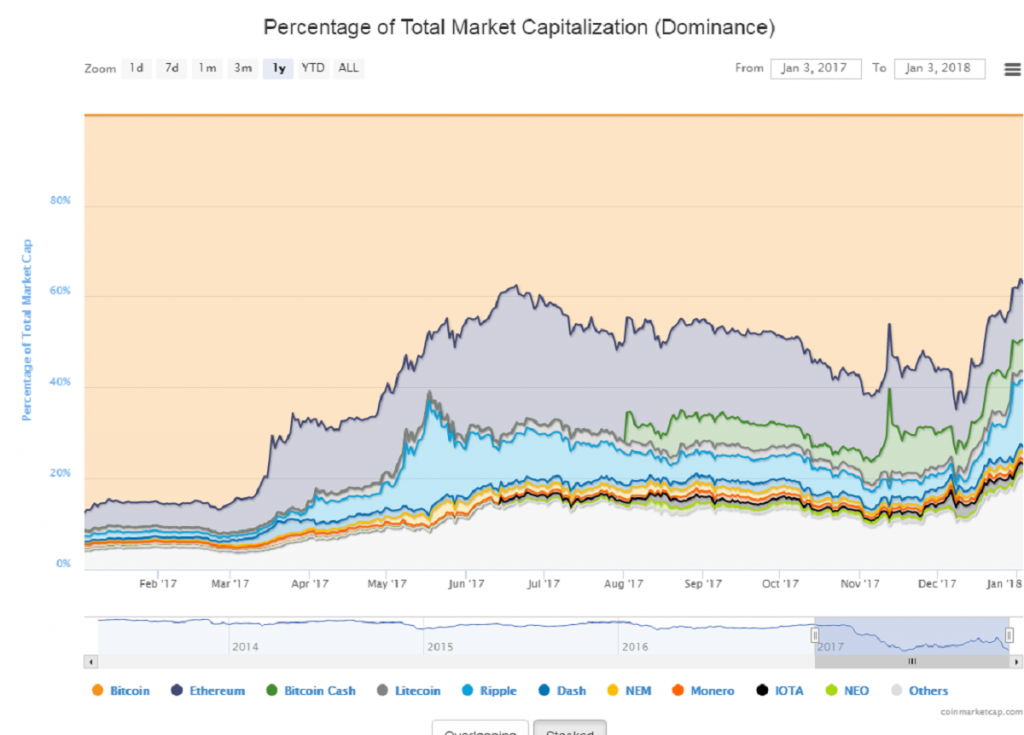
Task: Hide the Ripple series via legend
Action: click(489, 691)
